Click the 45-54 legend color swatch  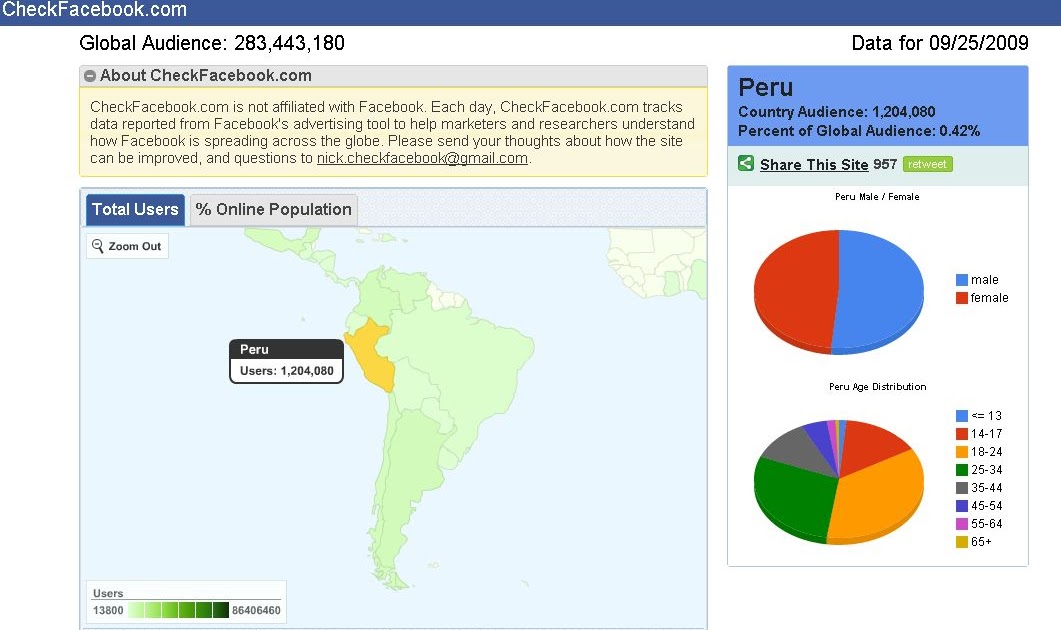point(962,505)
